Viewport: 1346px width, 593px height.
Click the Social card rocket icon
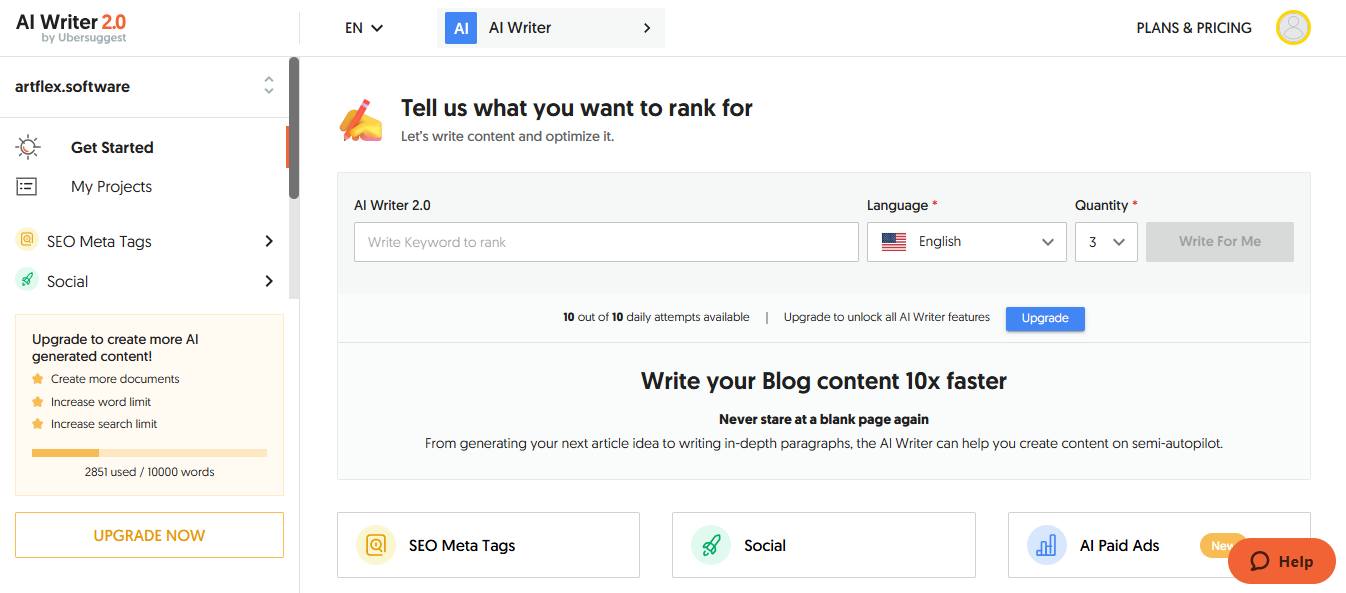click(x=711, y=545)
